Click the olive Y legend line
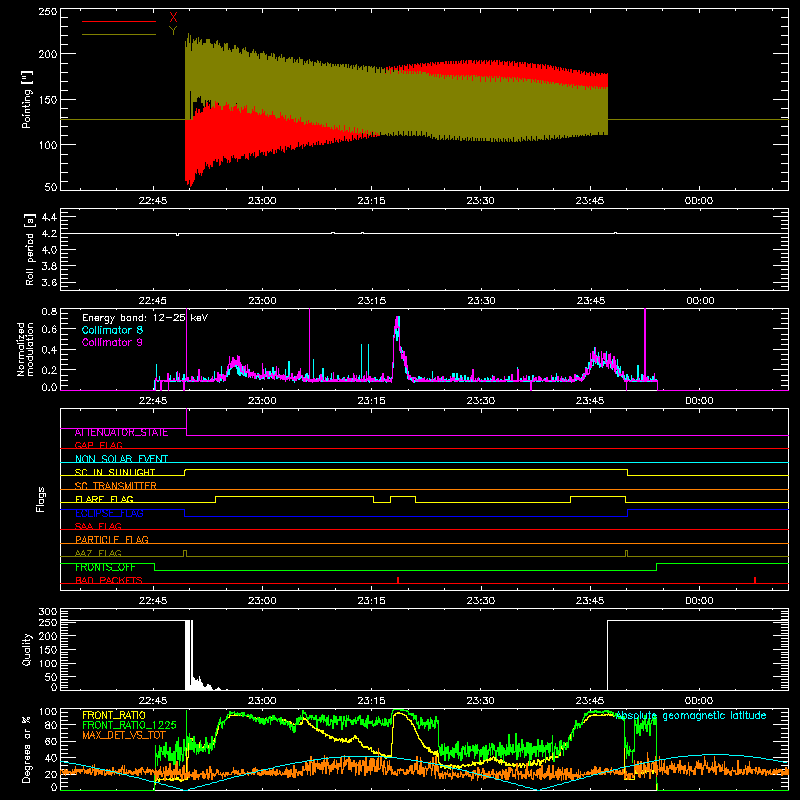 click(119, 34)
